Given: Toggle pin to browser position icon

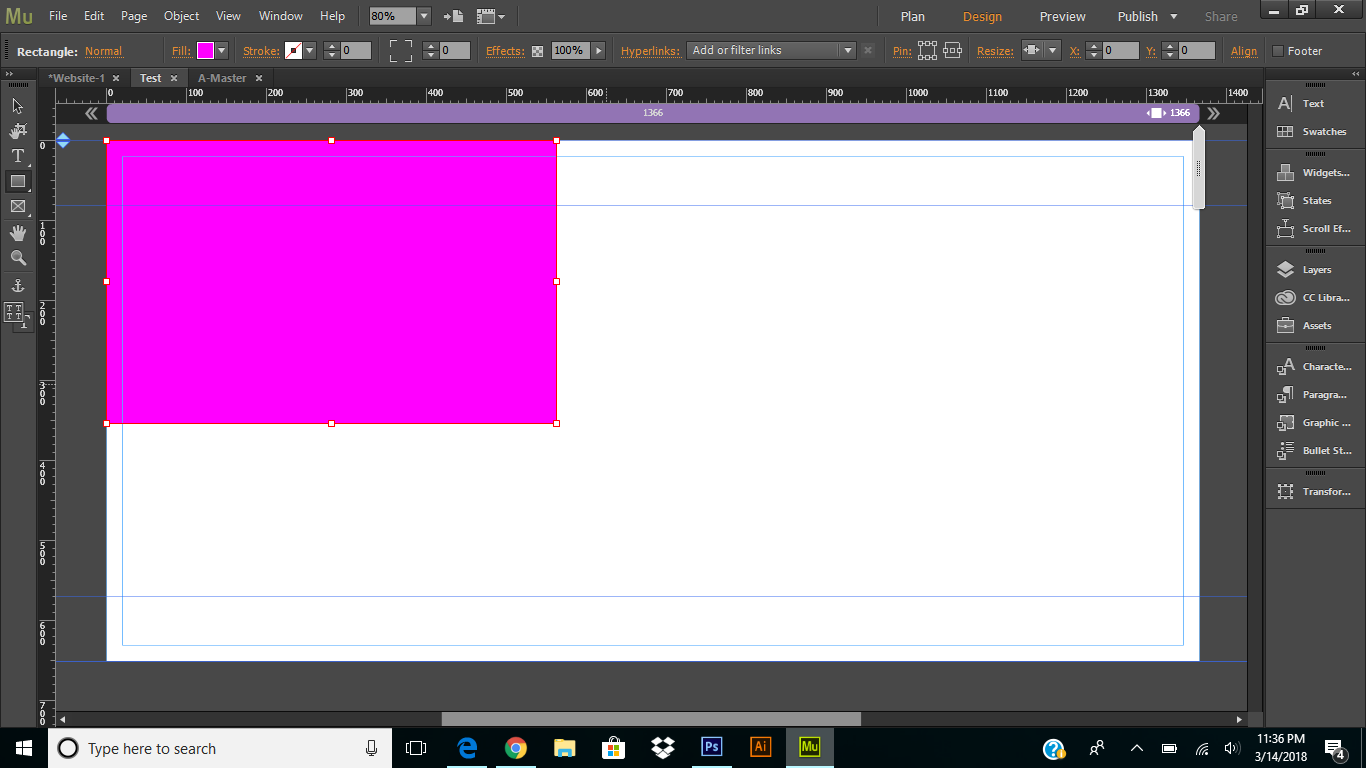Looking at the screenshot, I should [927, 50].
